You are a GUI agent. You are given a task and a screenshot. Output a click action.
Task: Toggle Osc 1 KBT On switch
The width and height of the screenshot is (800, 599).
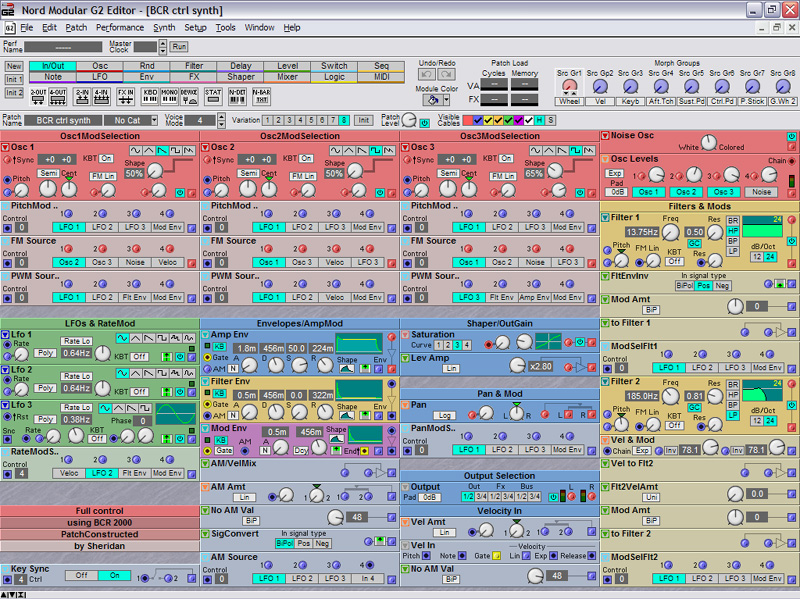click(106, 158)
